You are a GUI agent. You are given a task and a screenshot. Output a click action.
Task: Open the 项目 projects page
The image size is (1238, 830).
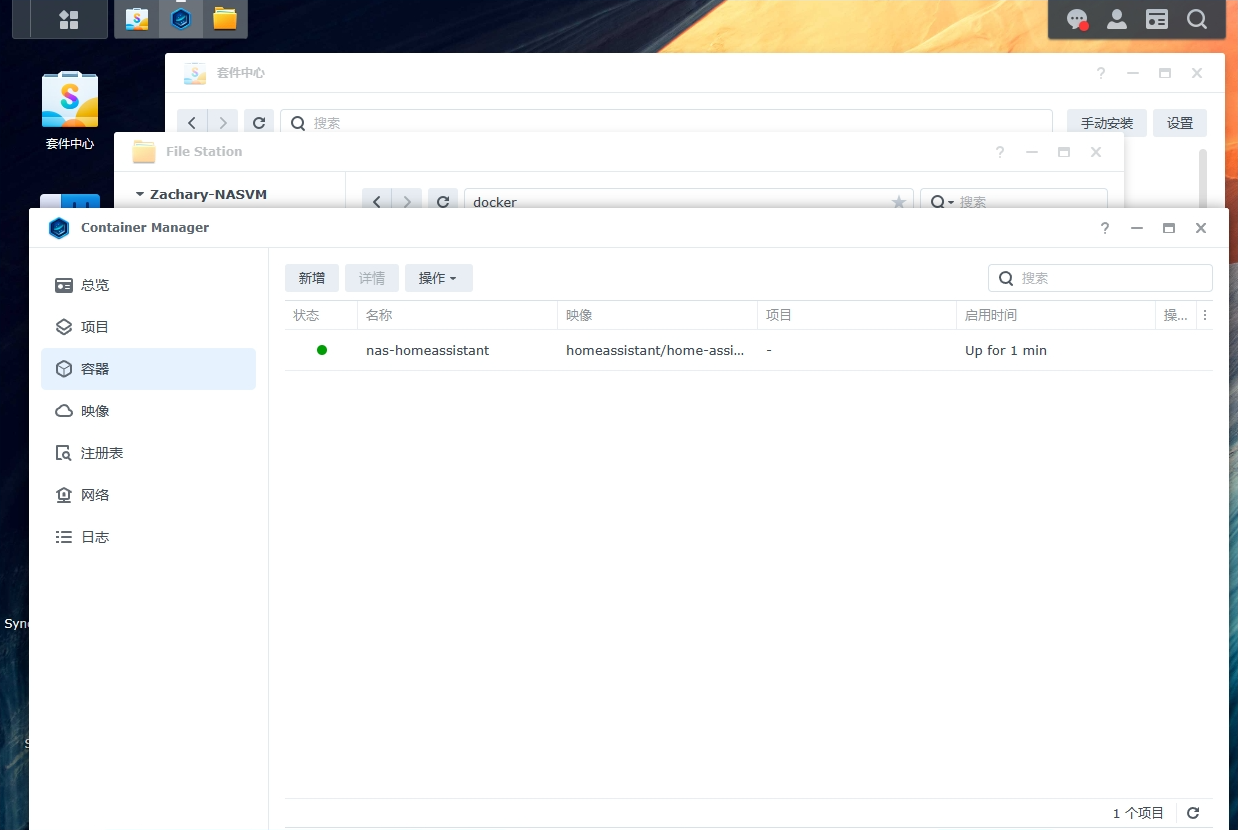(x=148, y=327)
